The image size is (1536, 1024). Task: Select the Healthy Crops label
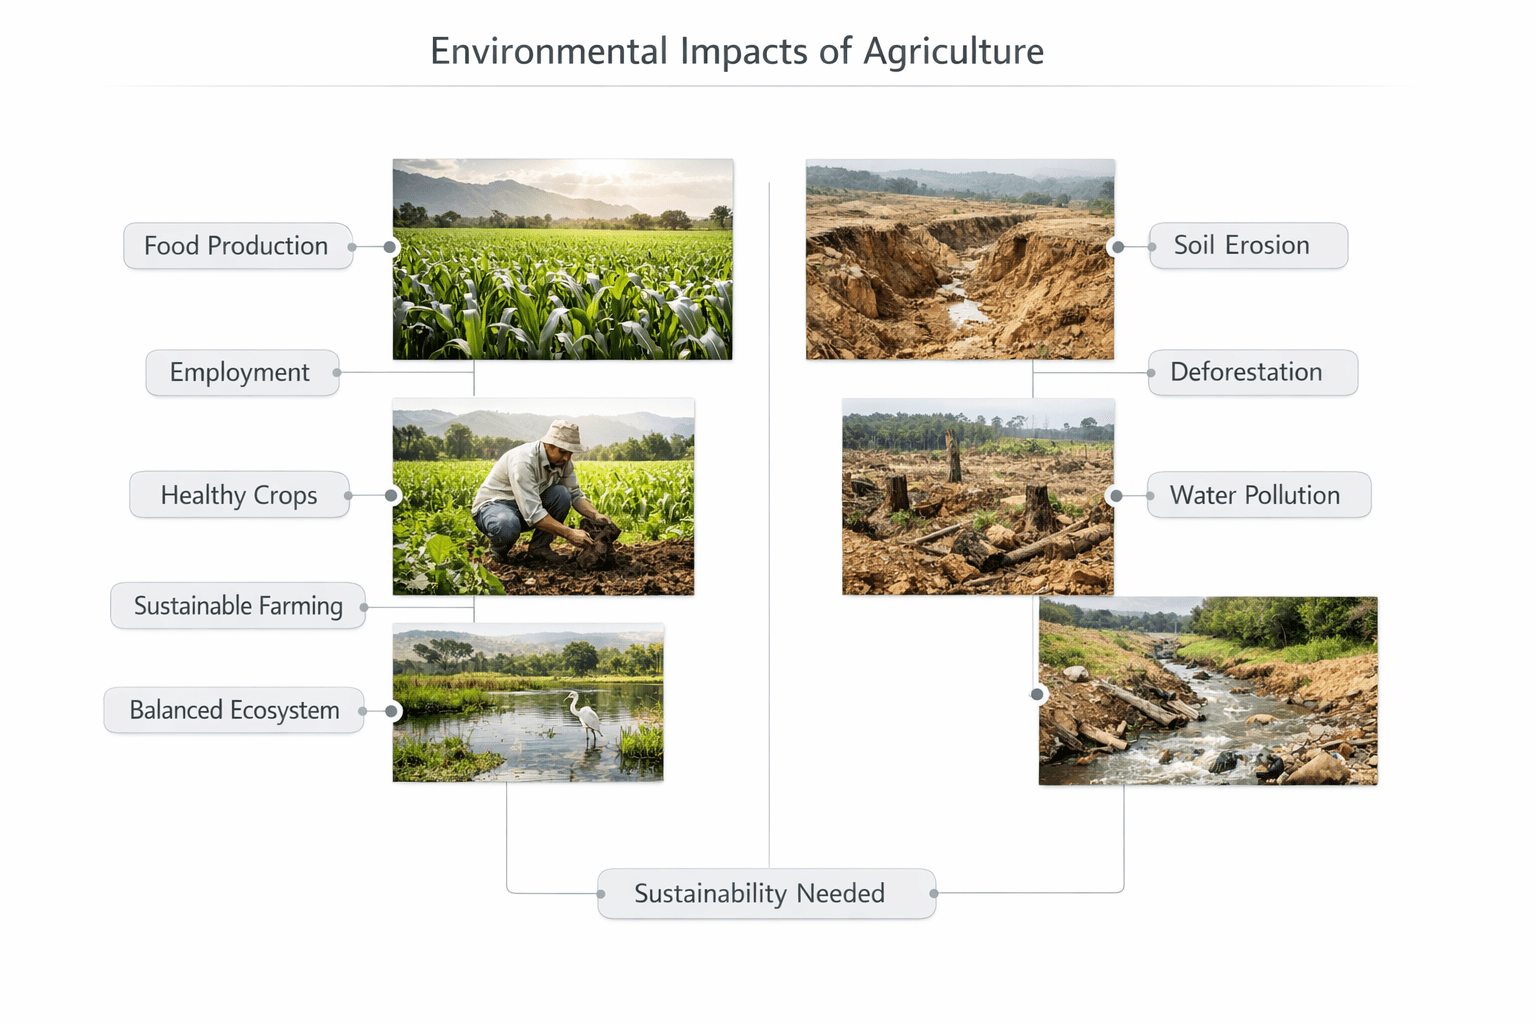[x=239, y=495]
